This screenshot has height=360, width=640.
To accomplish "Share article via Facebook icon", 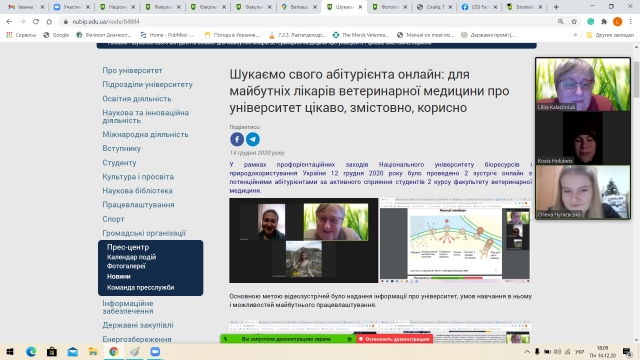I will tap(237, 139).
